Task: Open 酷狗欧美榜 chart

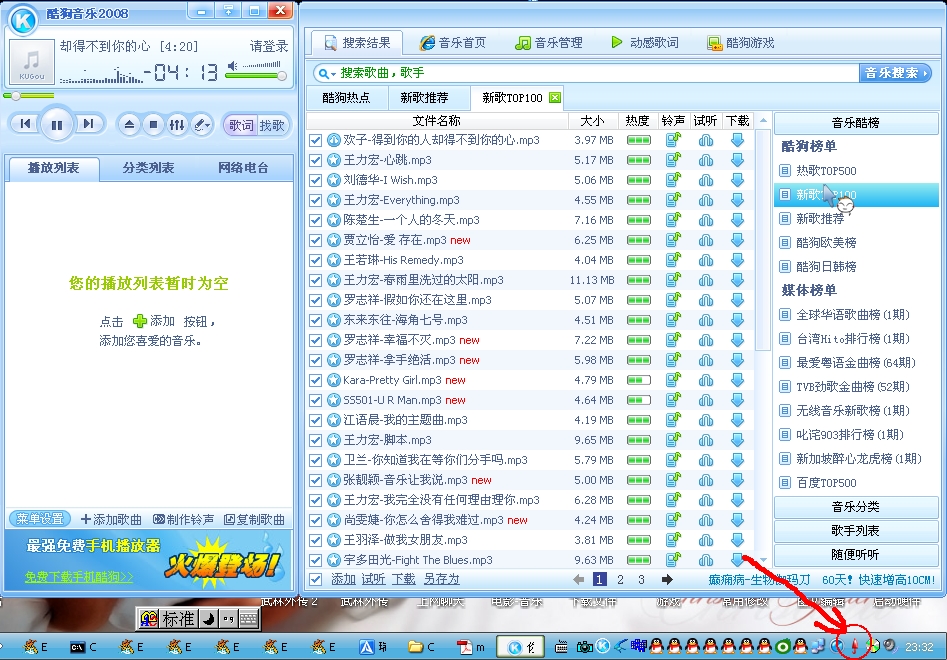Action: (x=826, y=243)
